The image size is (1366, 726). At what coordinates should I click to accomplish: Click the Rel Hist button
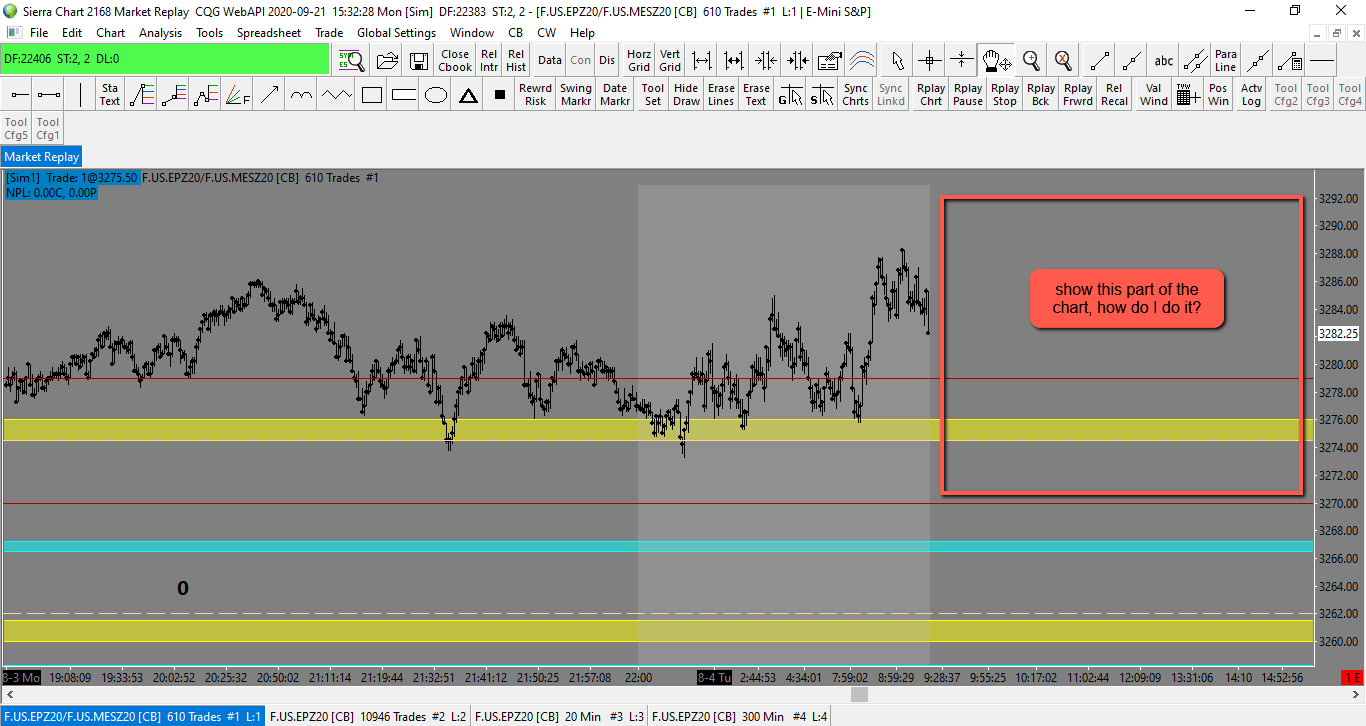click(x=516, y=60)
